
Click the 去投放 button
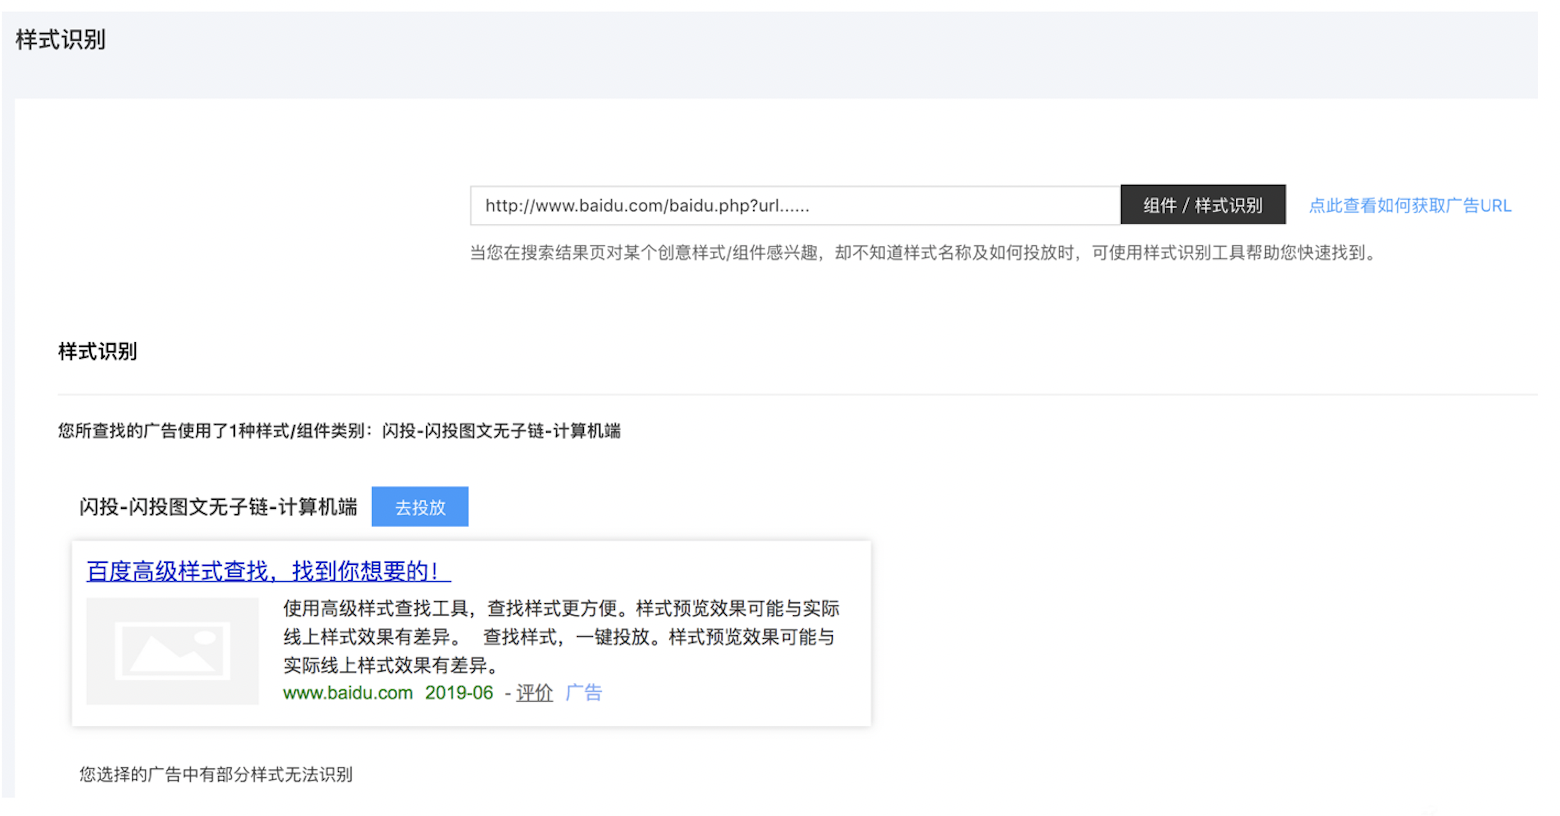(x=420, y=507)
